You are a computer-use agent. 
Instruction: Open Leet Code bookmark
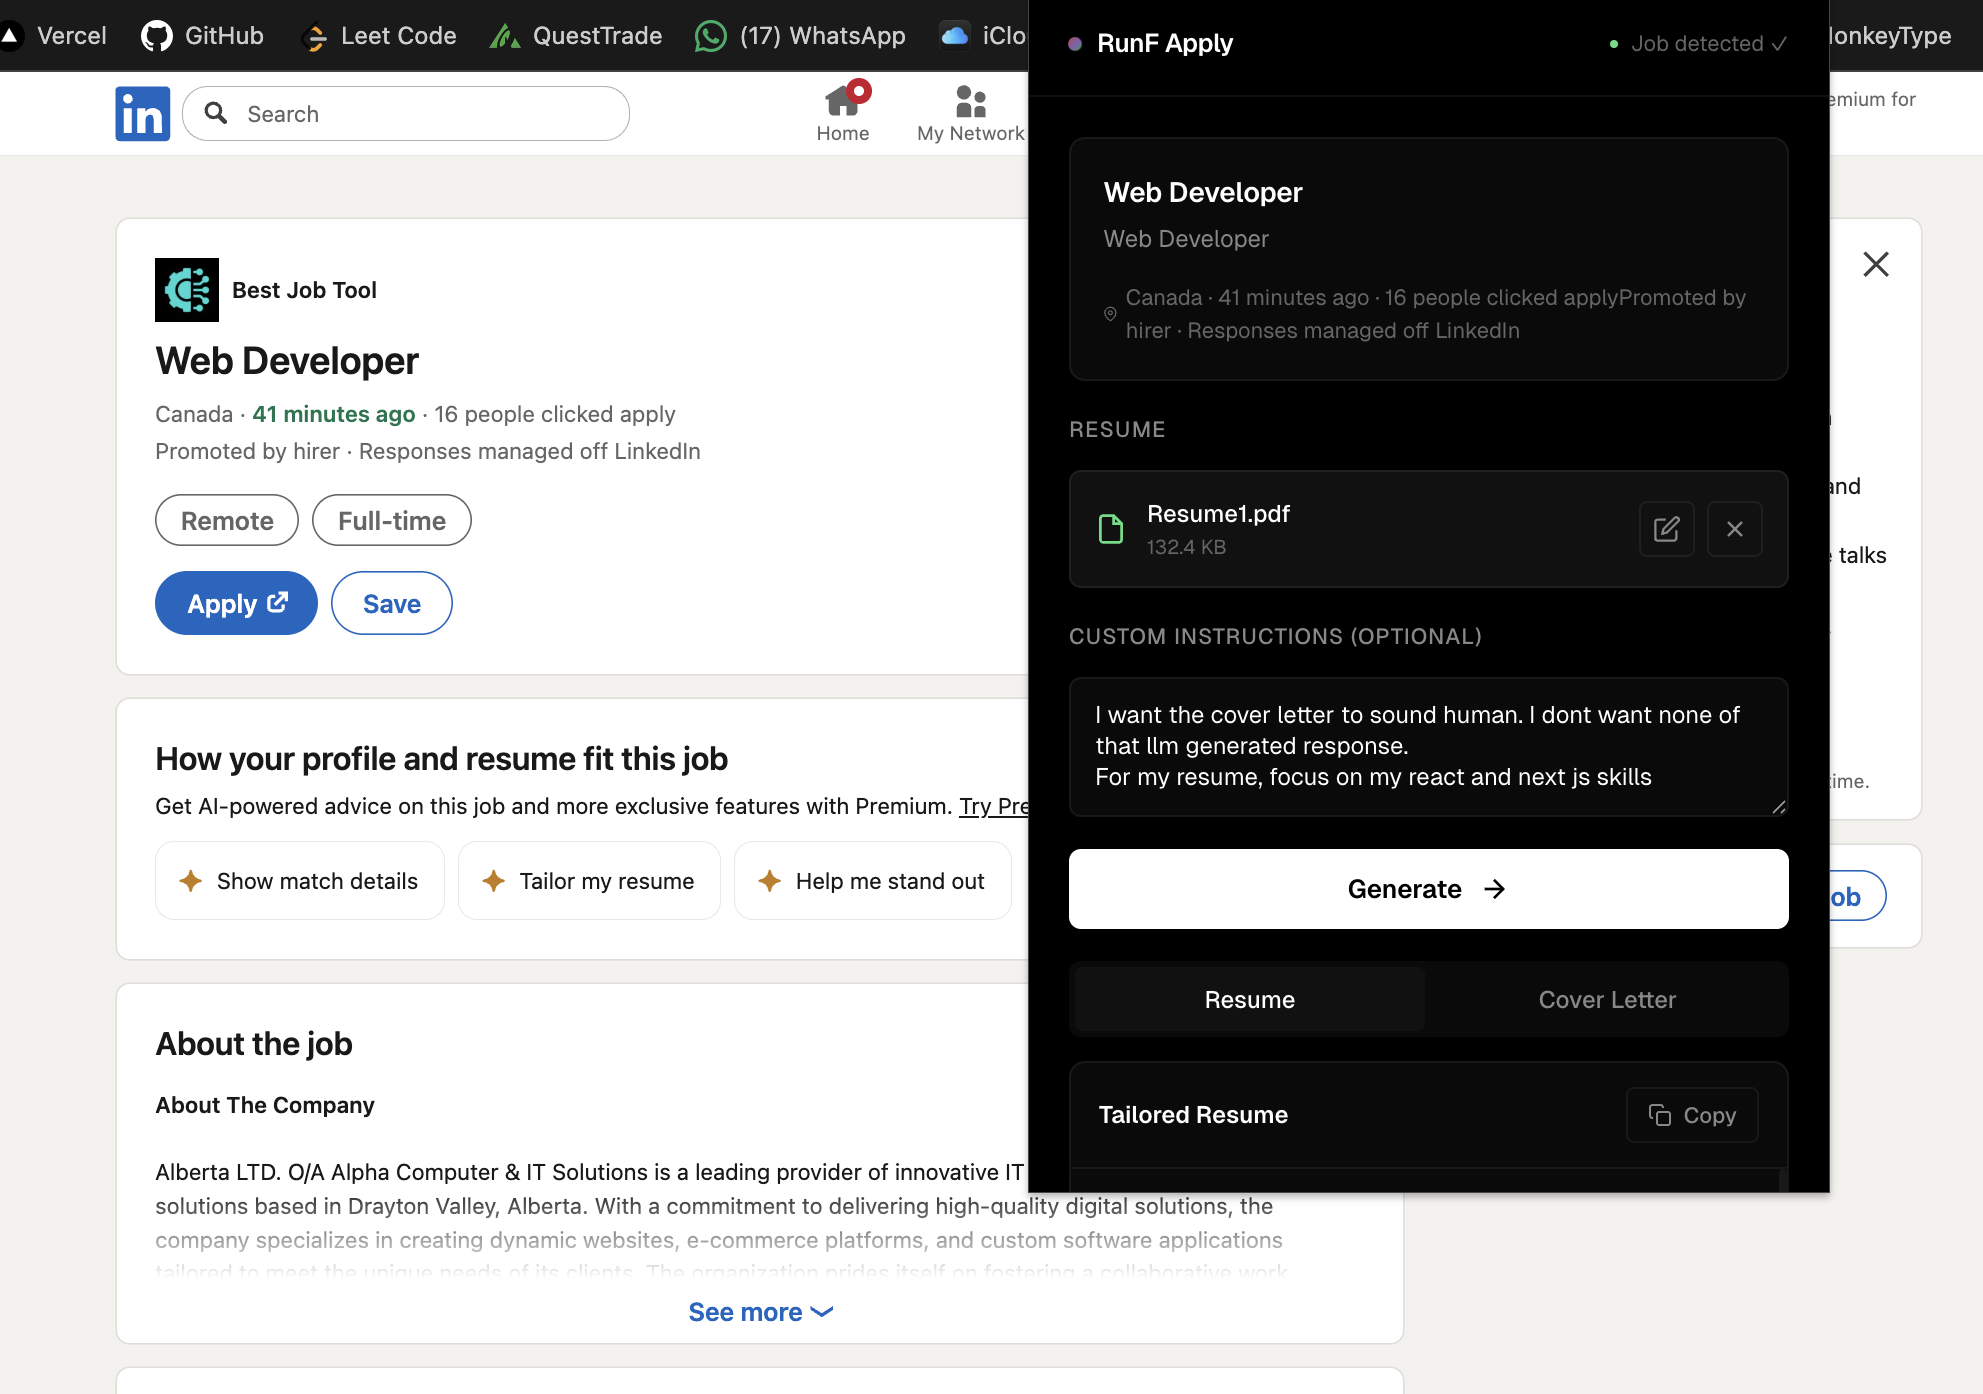click(x=379, y=36)
